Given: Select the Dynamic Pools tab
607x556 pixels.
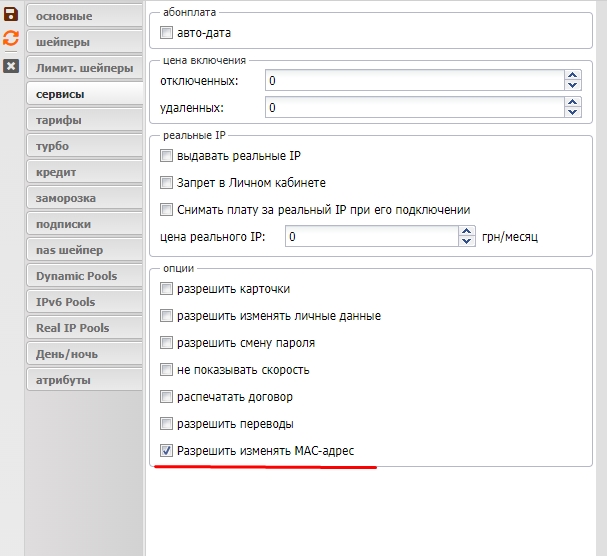Looking at the screenshot, I should [83, 276].
